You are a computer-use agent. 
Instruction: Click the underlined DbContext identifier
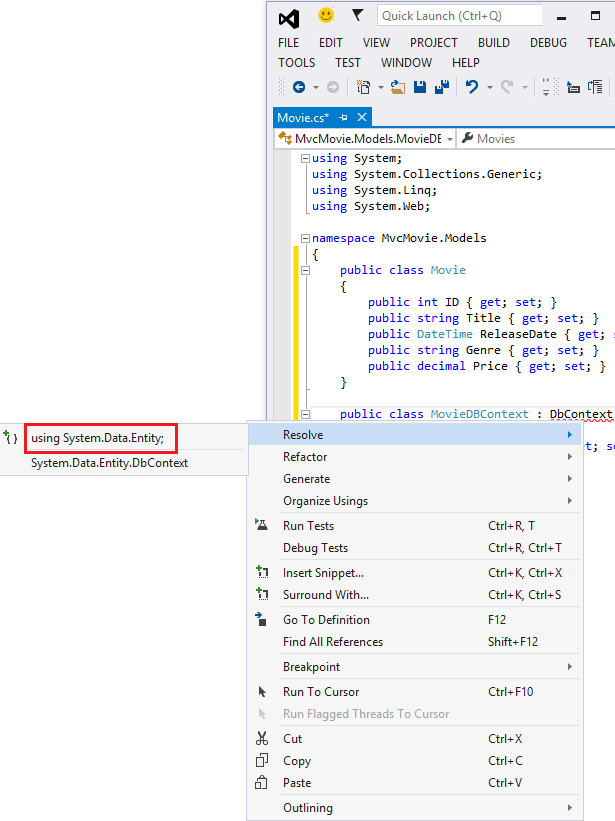point(580,414)
